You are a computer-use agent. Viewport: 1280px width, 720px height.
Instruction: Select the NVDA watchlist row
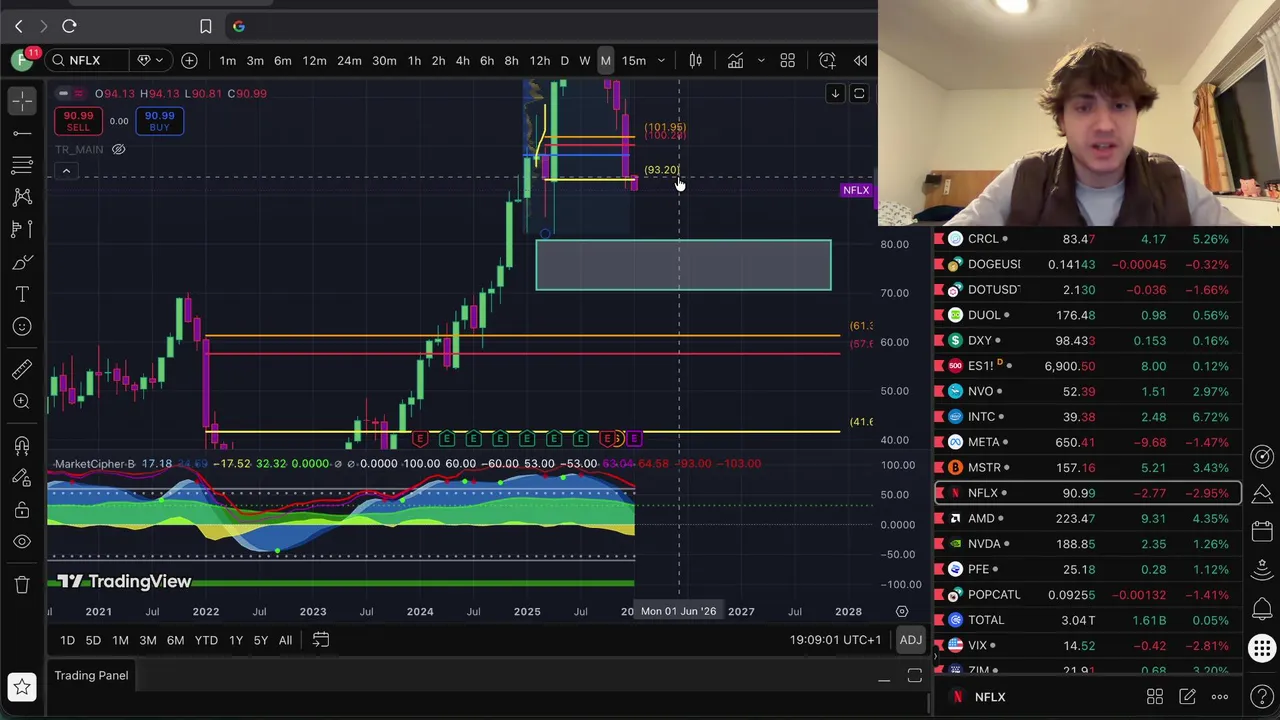click(x=1088, y=544)
